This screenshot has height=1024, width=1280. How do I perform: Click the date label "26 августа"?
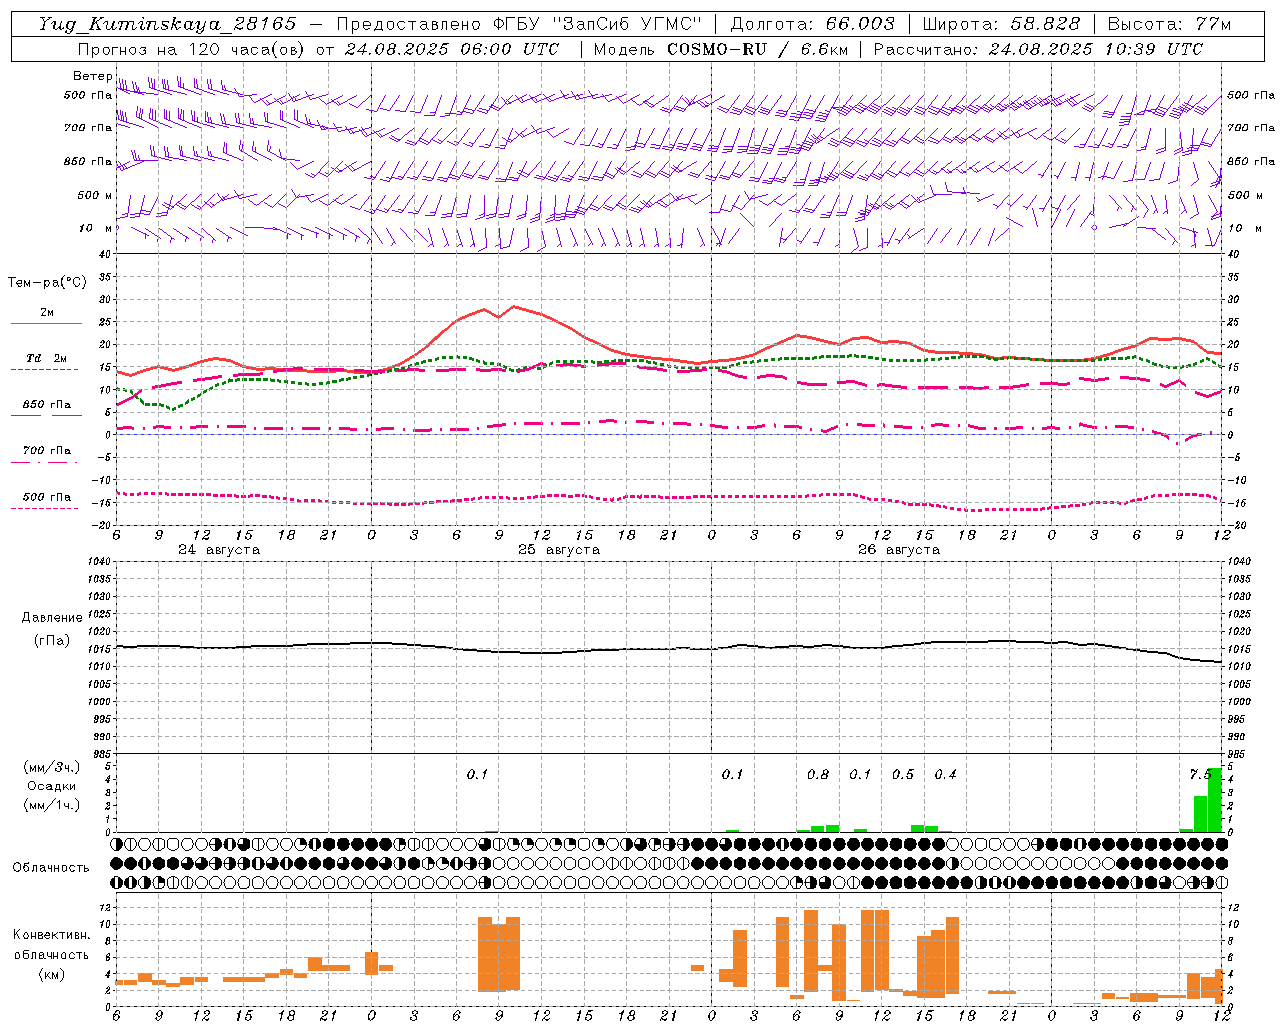click(x=899, y=550)
